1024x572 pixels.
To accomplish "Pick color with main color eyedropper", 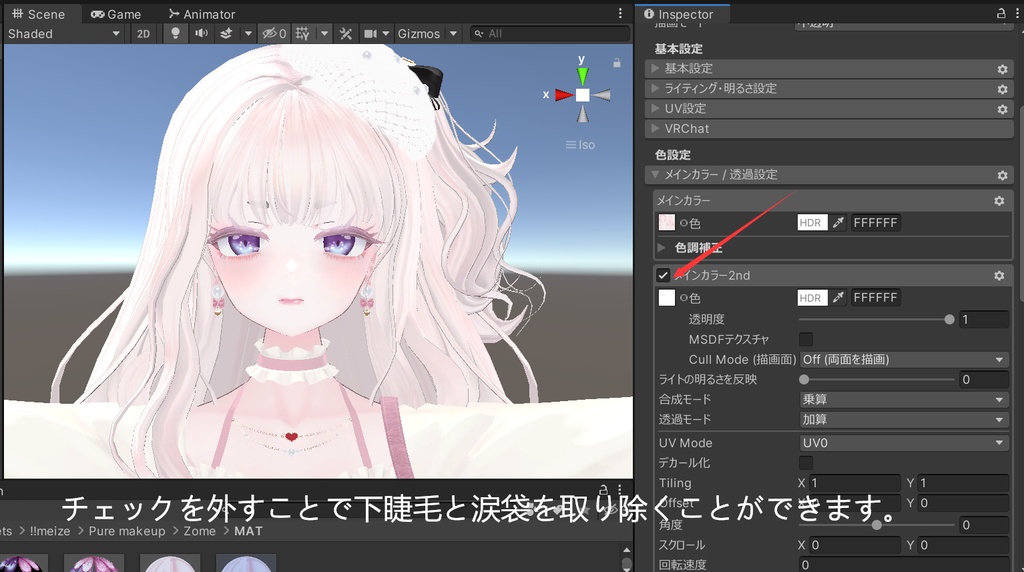I will coord(838,223).
